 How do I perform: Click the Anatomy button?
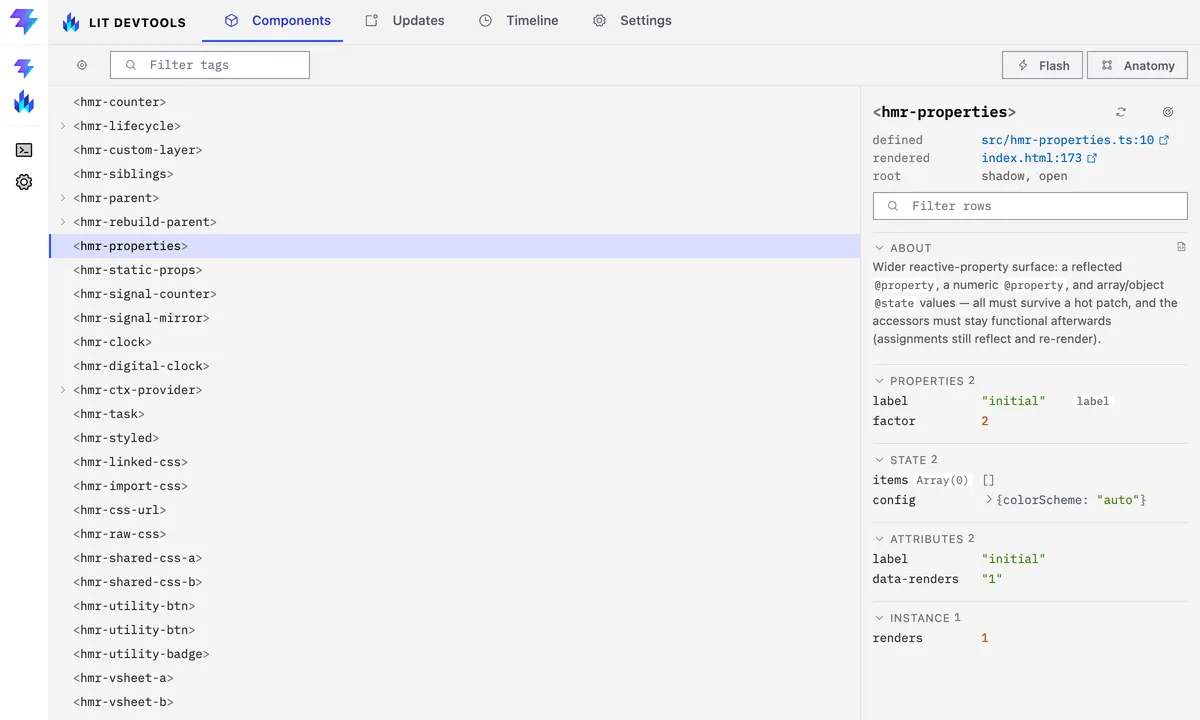(1137, 65)
